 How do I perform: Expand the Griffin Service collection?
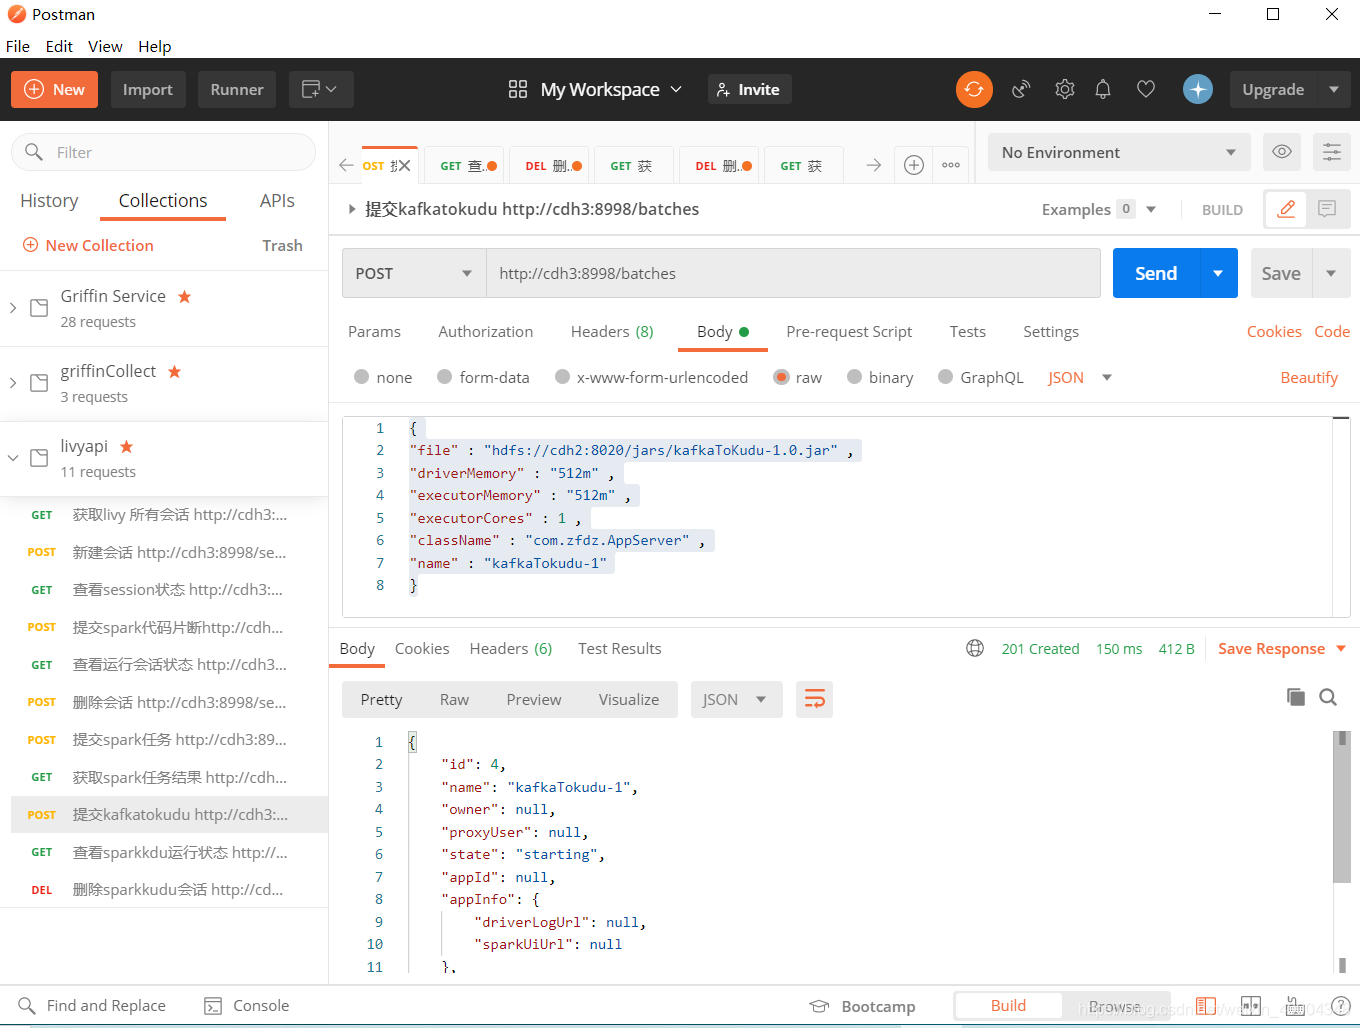click(x=13, y=308)
